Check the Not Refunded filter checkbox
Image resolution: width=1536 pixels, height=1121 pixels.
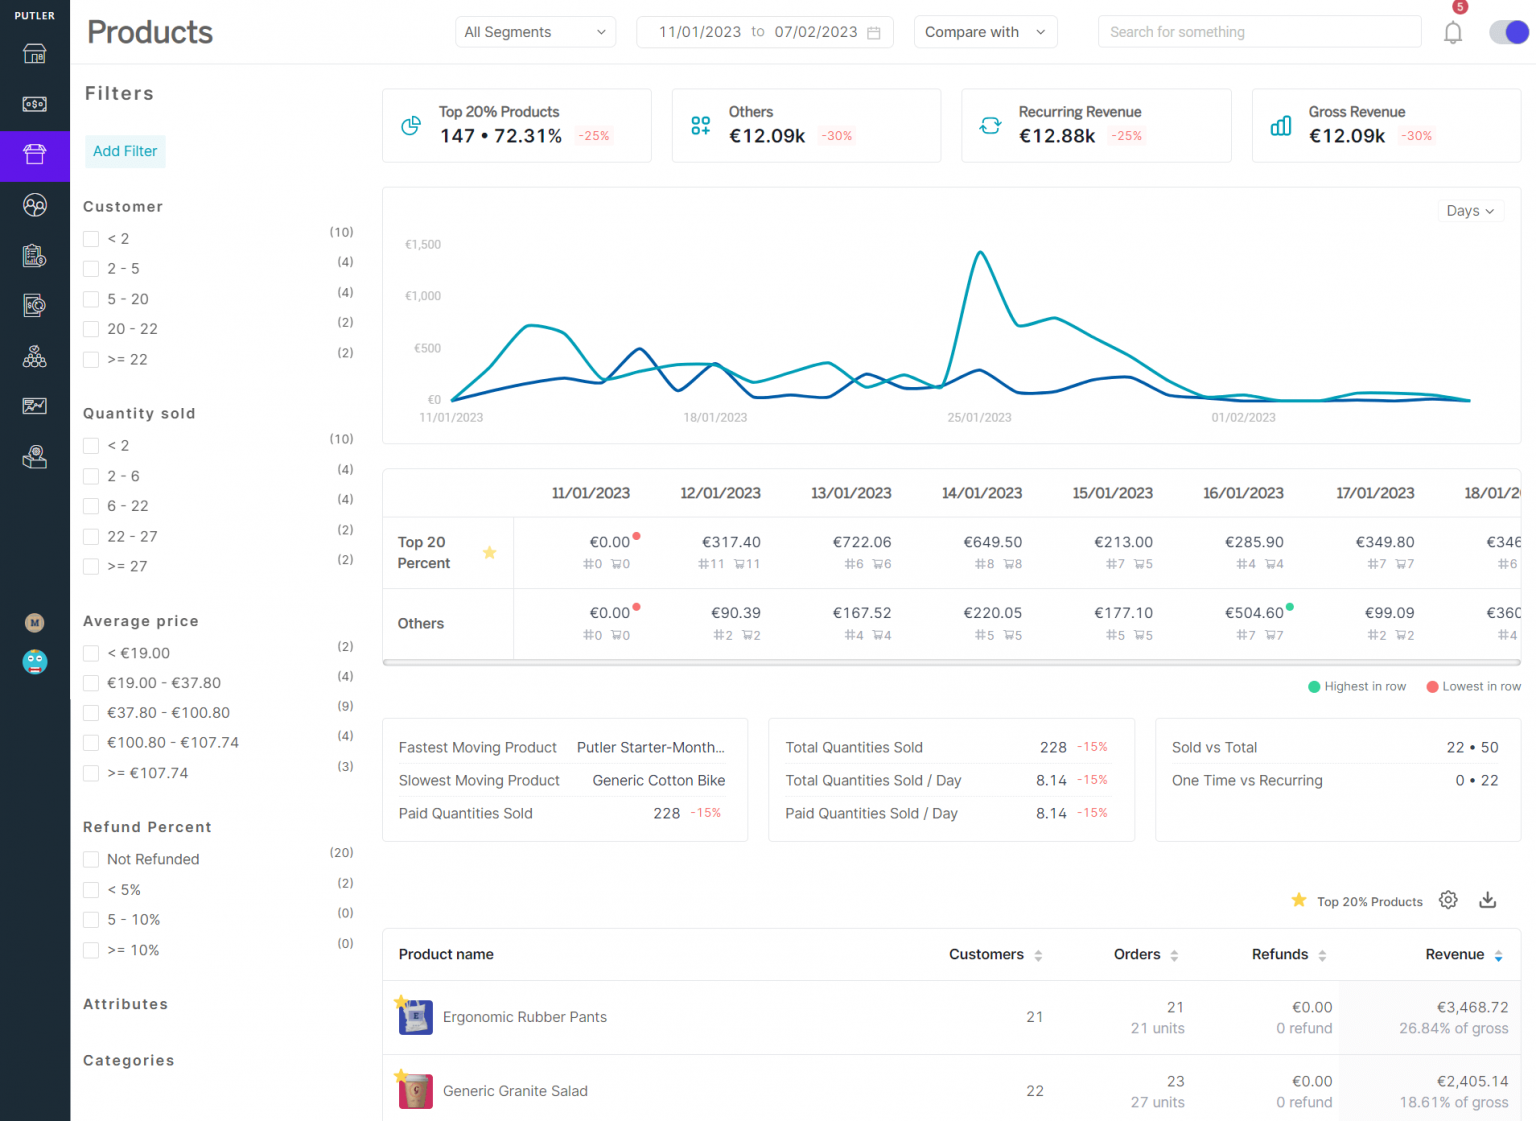[90, 859]
